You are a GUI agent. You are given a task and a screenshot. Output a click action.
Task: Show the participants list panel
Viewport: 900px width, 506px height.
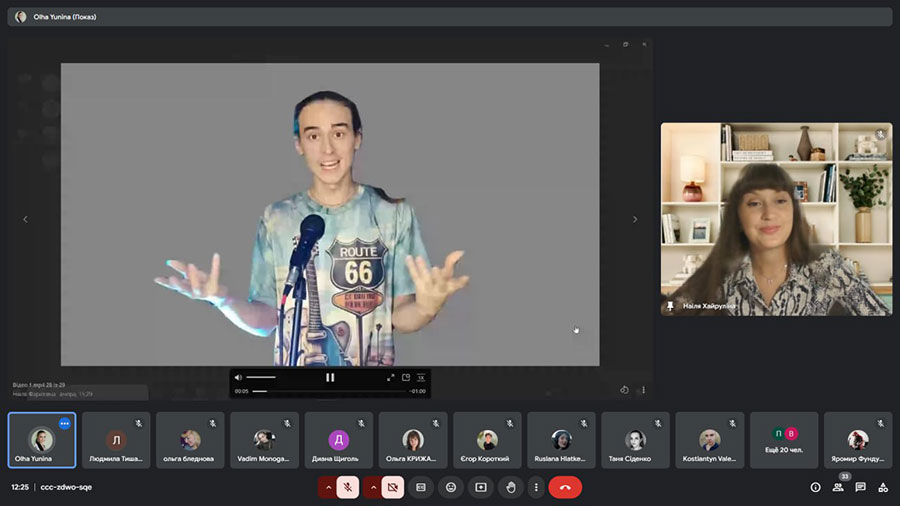(x=838, y=487)
